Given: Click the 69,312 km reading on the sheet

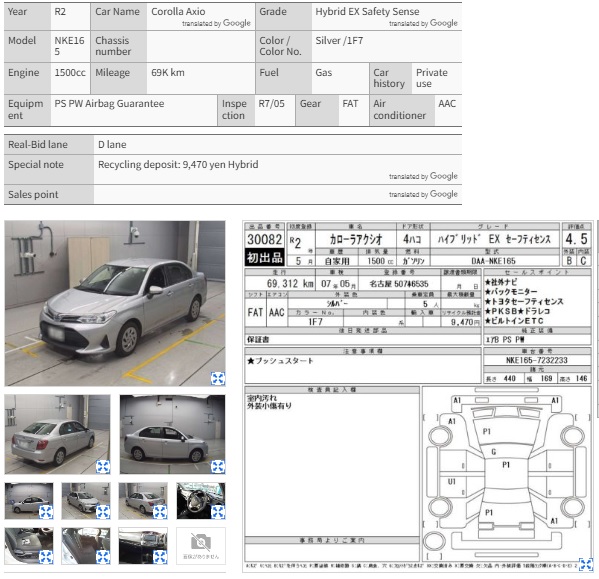Looking at the screenshot, I should (x=290, y=283).
